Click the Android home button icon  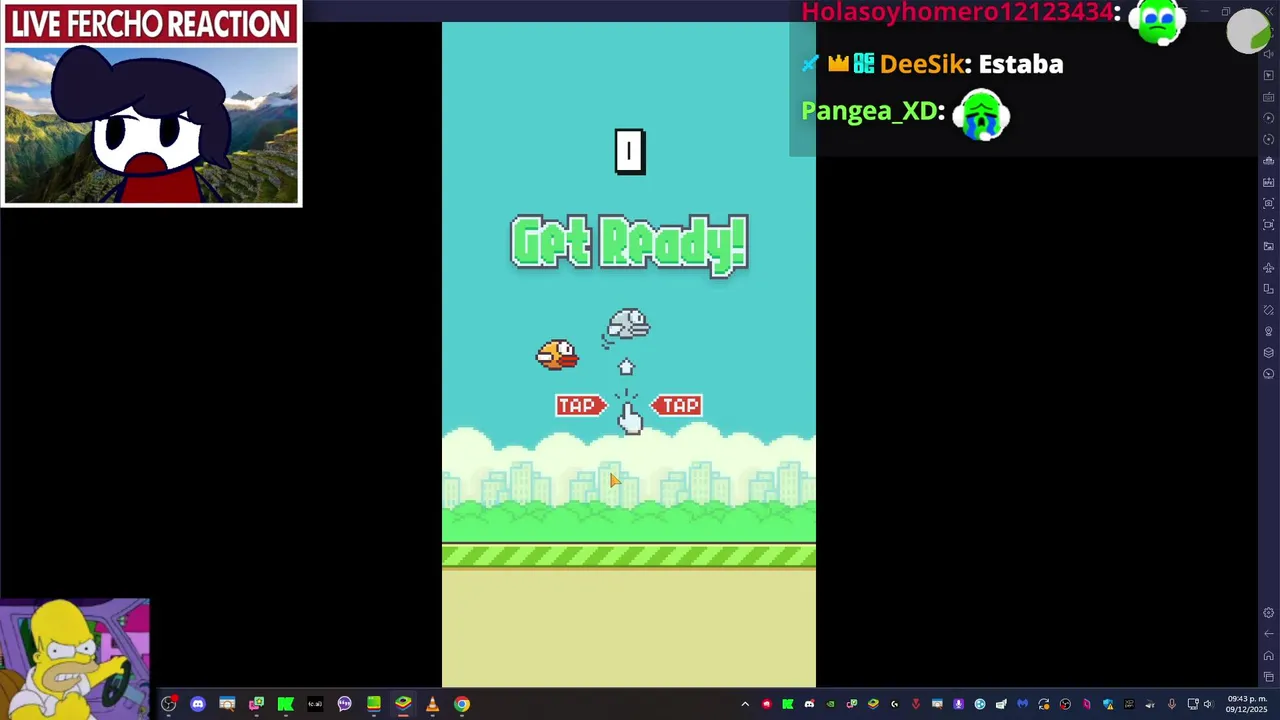[x=1269, y=656]
